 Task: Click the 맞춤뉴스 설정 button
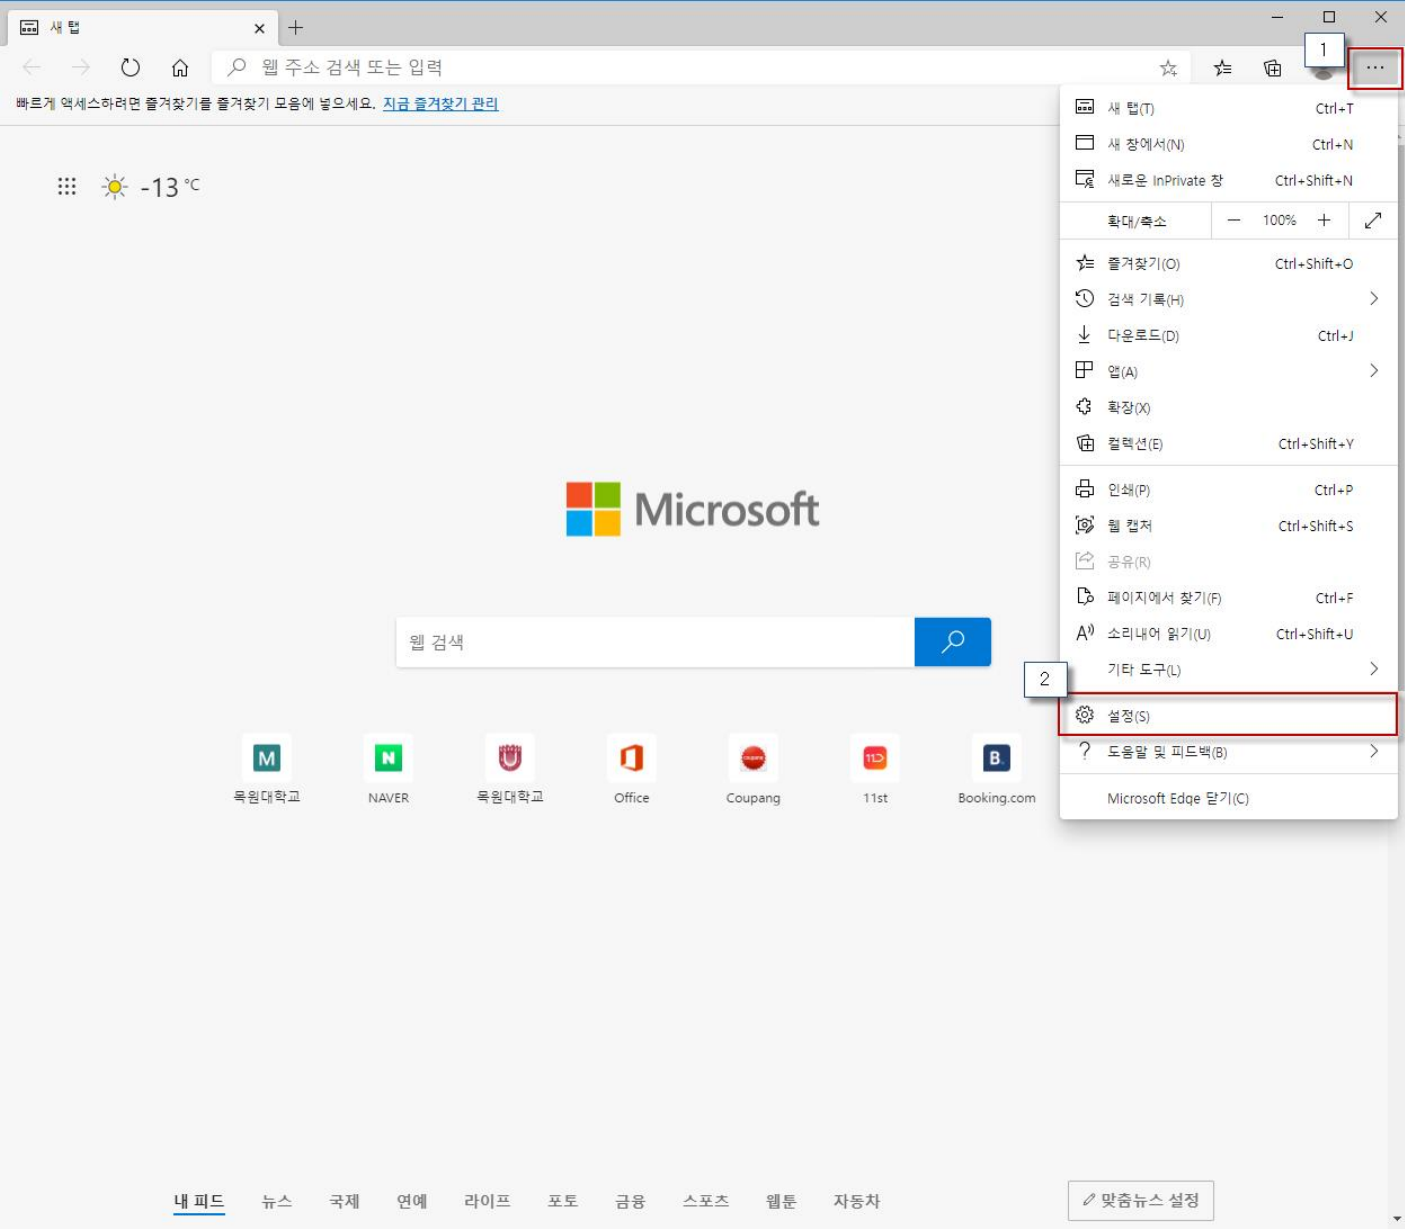[1140, 1200]
